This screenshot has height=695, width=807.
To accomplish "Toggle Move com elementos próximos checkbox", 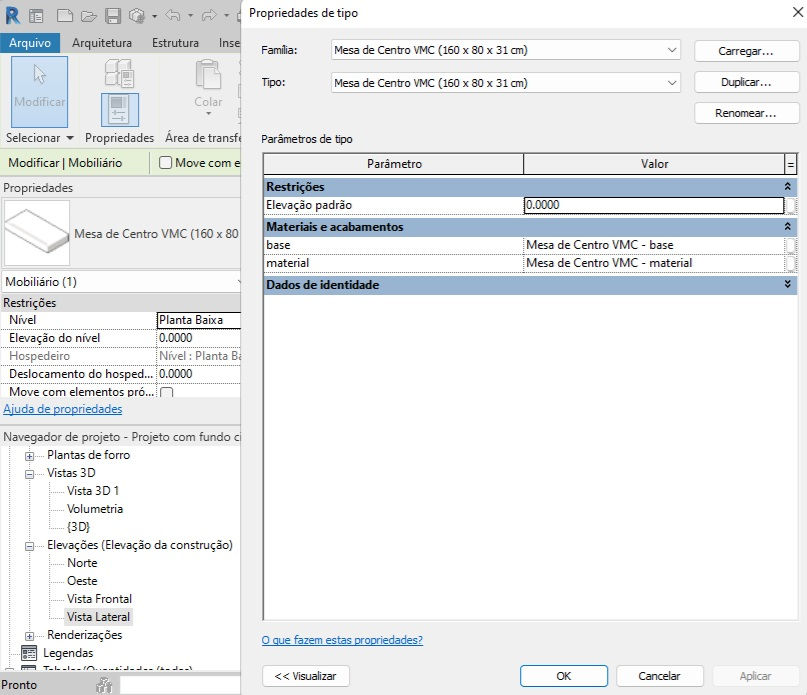I will click(166, 392).
